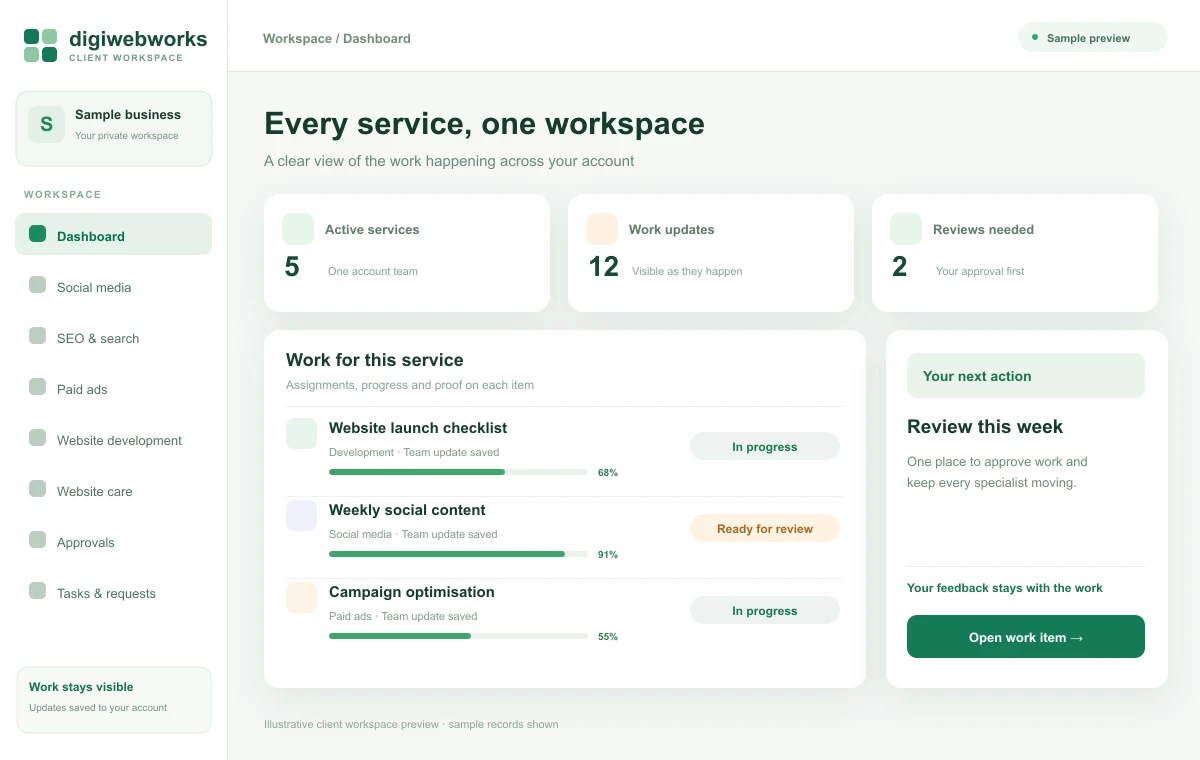Viewport: 1200px width, 760px height.
Task: Click the Every service, one workspace headline
Action: (485, 124)
